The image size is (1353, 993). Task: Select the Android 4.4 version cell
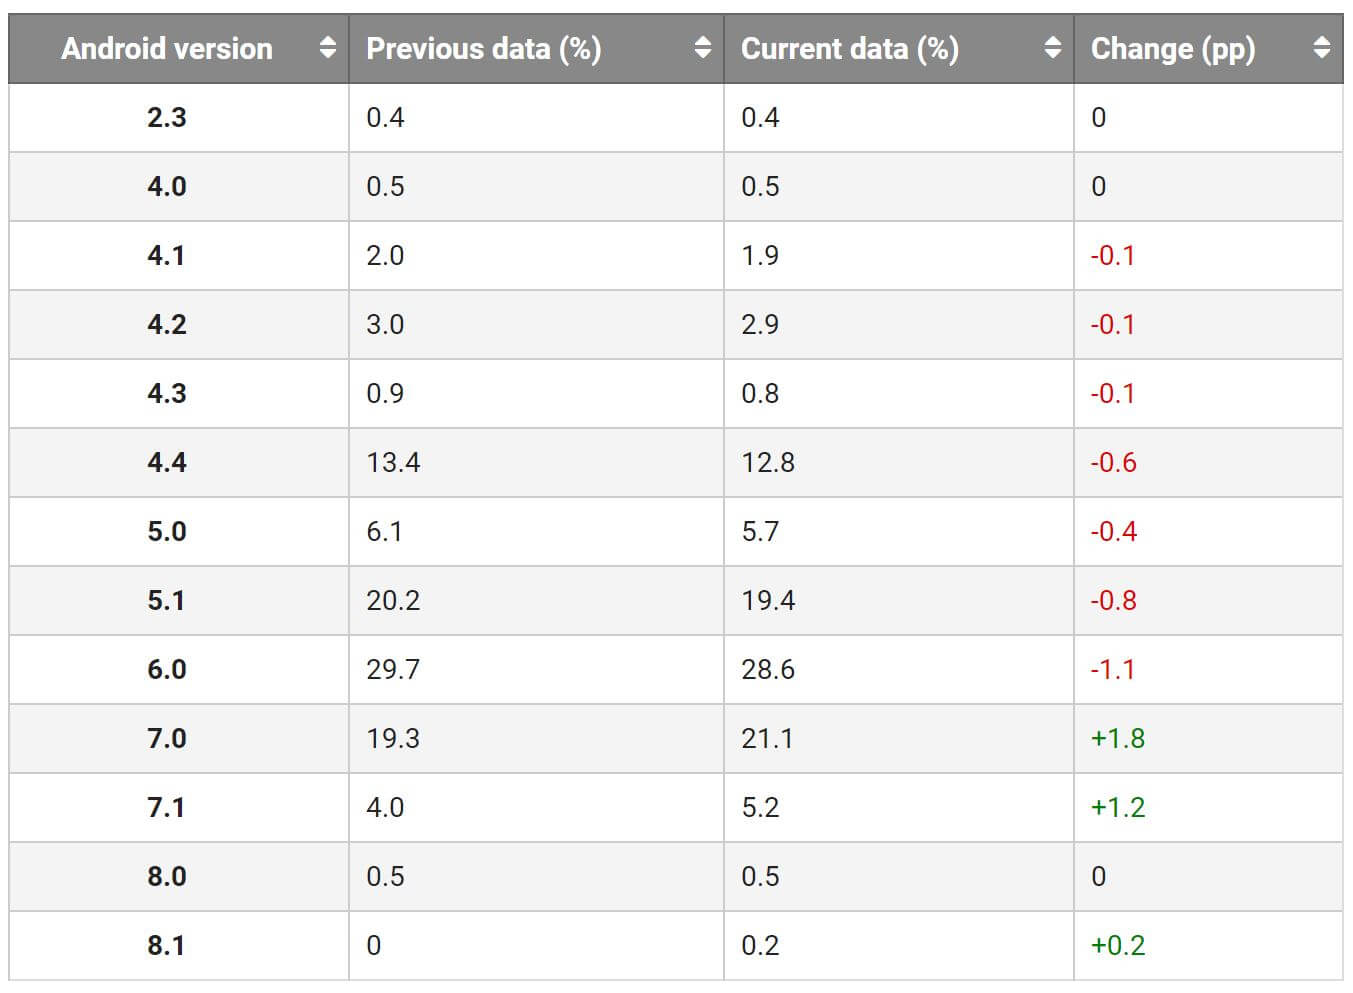point(167,462)
